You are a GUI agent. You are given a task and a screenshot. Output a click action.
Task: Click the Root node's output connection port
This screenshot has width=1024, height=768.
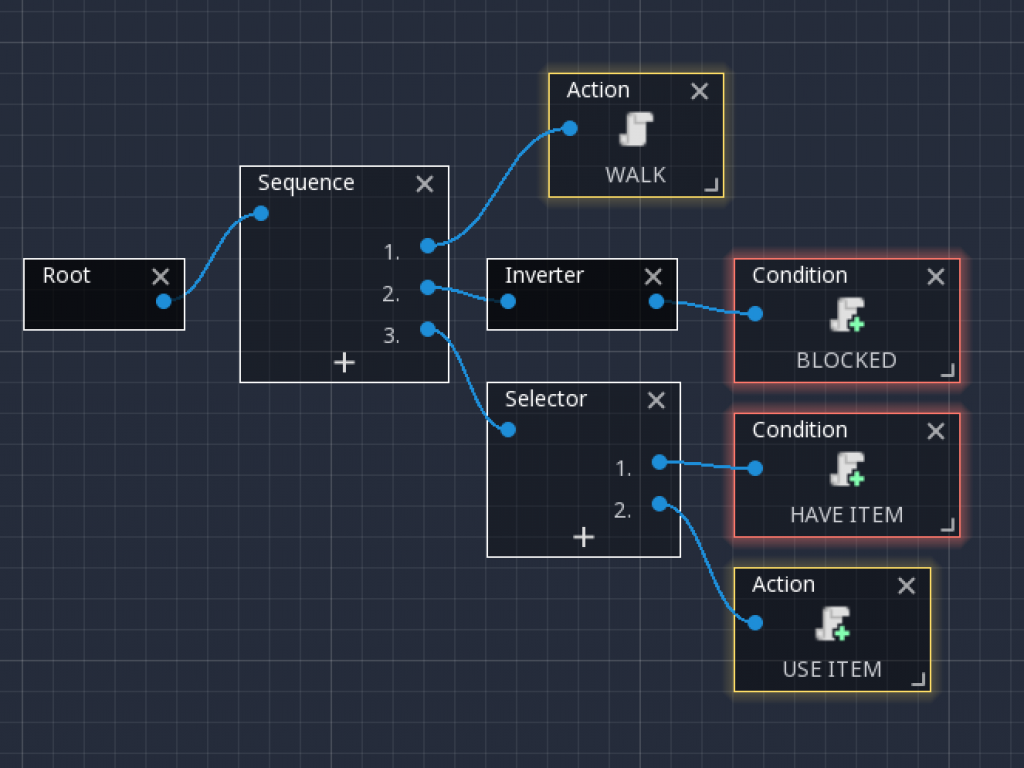tap(163, 302)
